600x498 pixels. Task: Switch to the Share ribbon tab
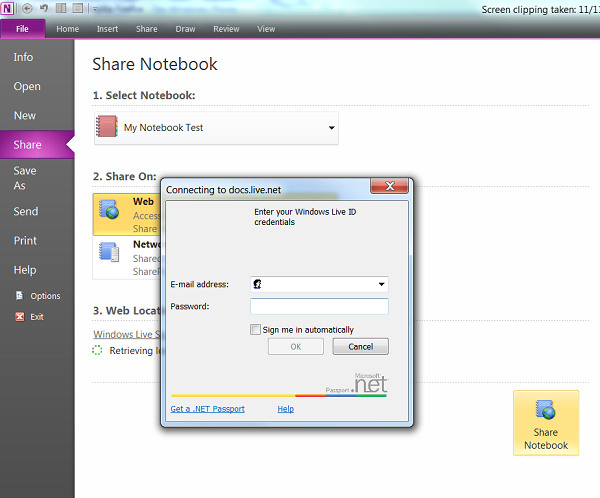click(x=147, y=29)
